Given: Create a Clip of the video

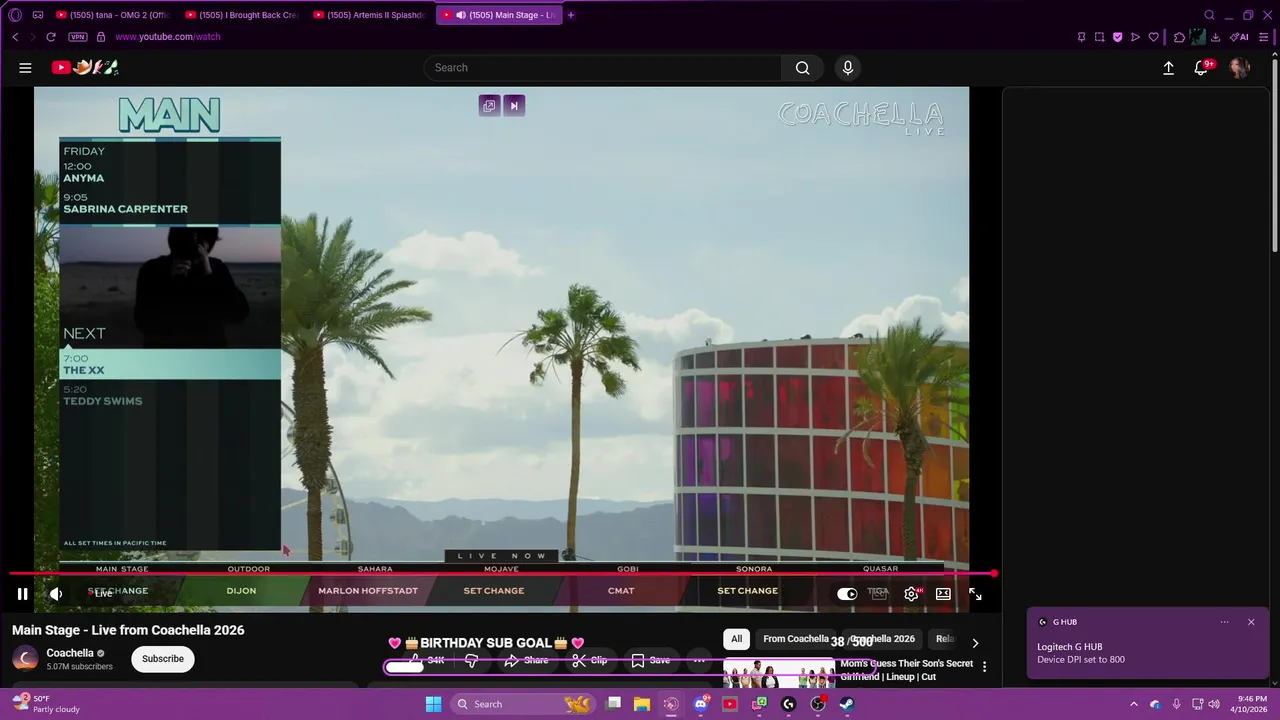Looking at the screenshot, I should tap(590, 660).
